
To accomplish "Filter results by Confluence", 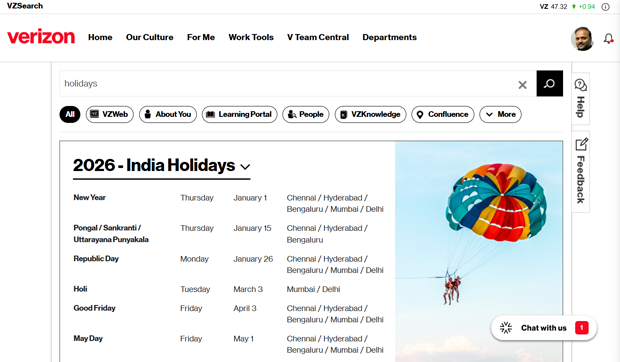I will (442, 114).
